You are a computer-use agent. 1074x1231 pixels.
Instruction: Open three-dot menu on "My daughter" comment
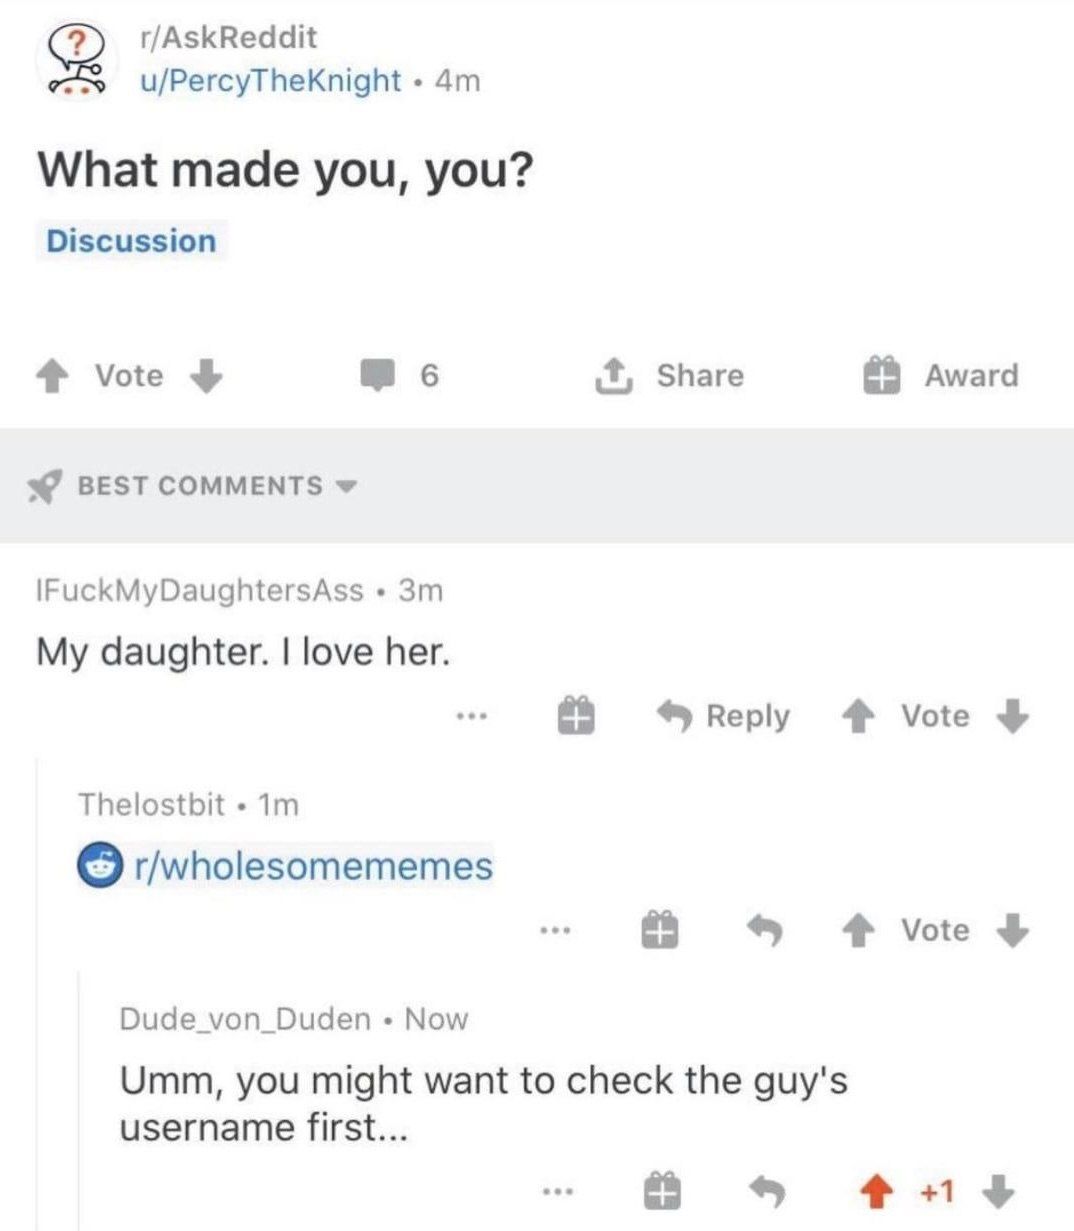(x=471, y=716)
